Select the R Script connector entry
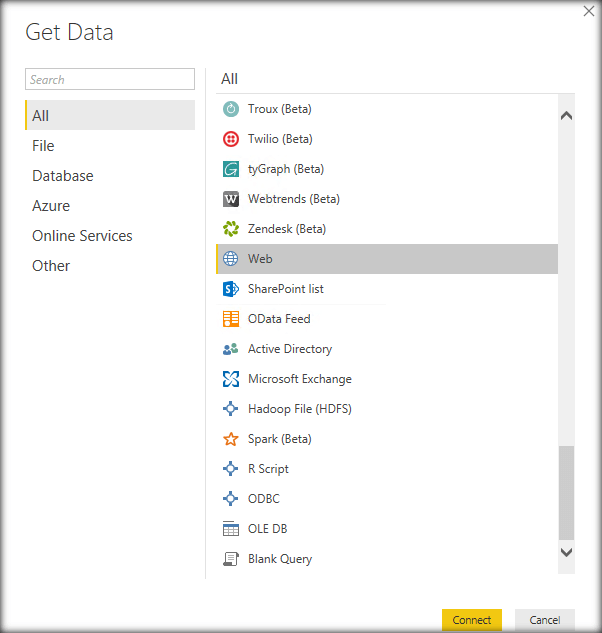Viewport: 602px width, 633px height. coord(268,469)
